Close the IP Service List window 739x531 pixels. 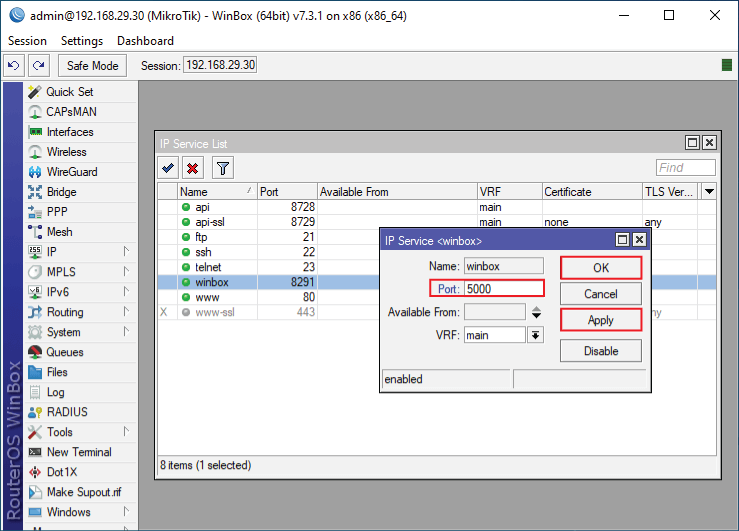tap(709, 143)
